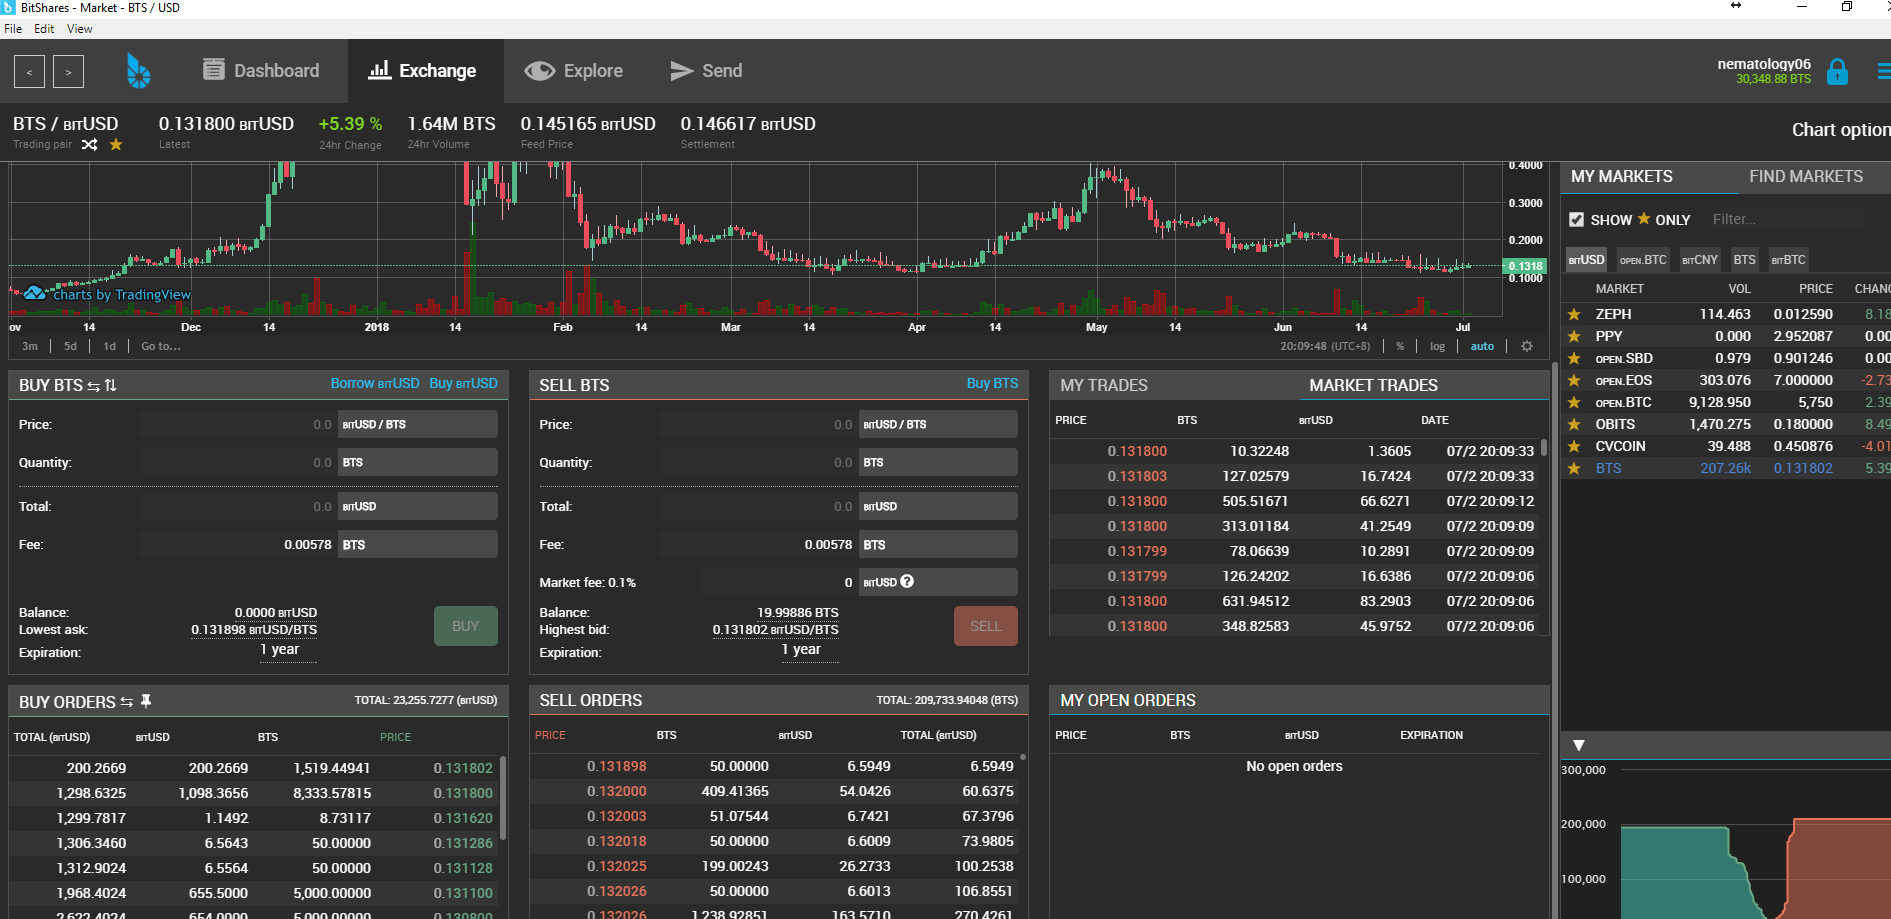Open Sell fee asset BTS dropdown
This screenshot has height=919, width=1891.
938,544
